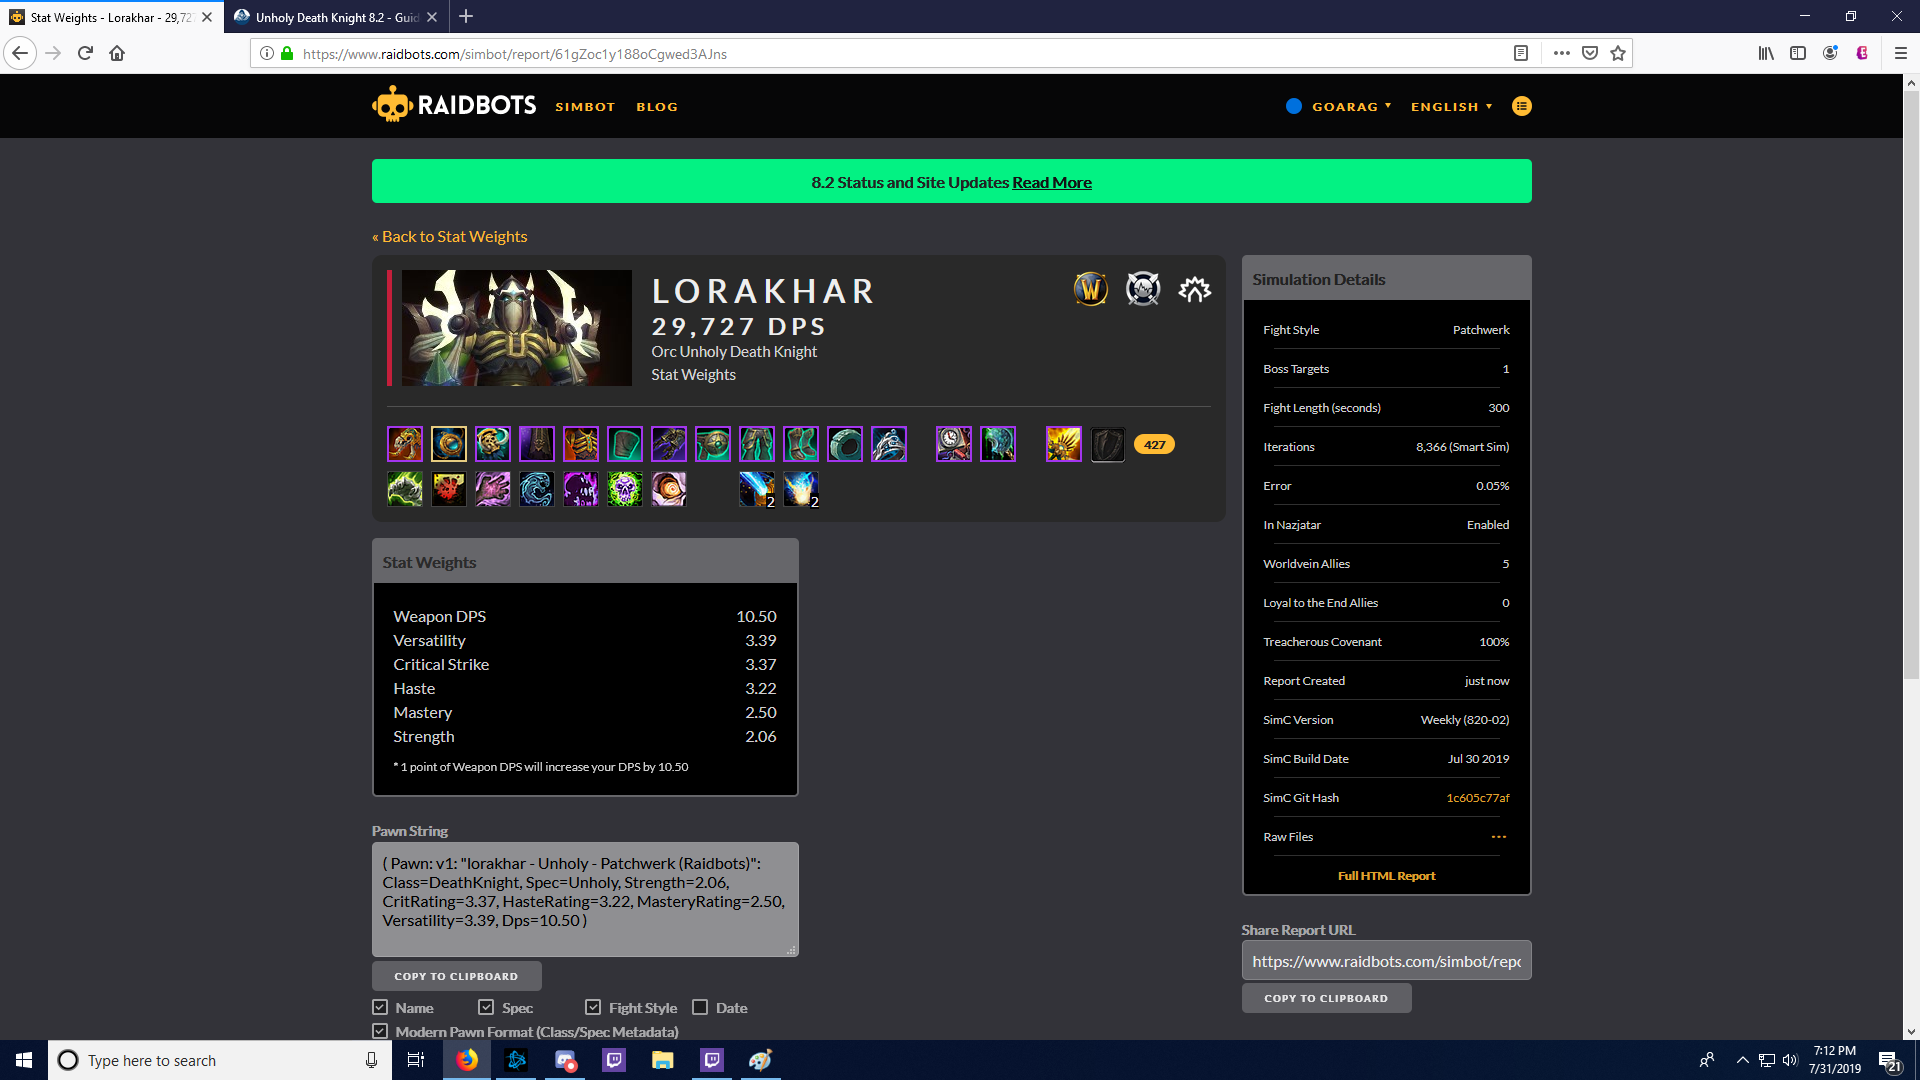Viewport: 1920px width, 1080px height.
Task: Open the Raider.IO profile icon
Action: 1195,289
